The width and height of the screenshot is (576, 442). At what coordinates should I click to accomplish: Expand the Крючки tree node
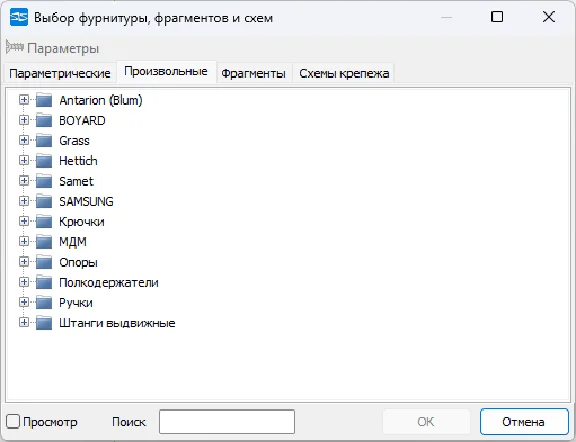click(x=24, y=221)
